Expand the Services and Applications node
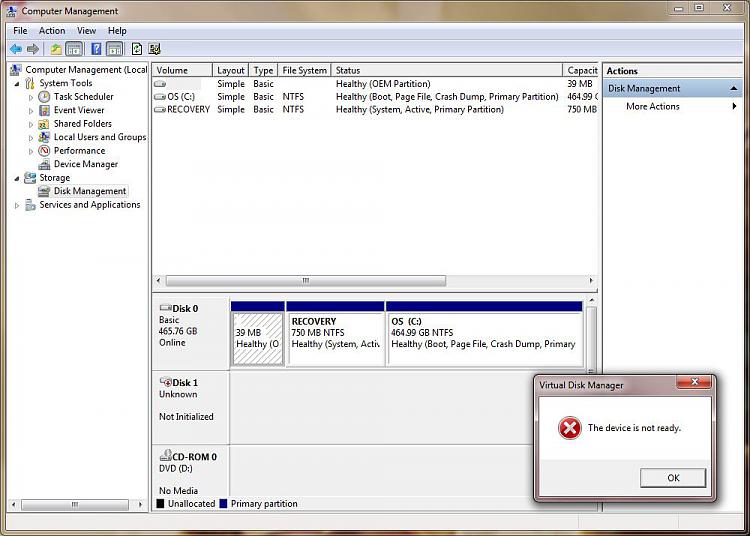 (17, 205)
